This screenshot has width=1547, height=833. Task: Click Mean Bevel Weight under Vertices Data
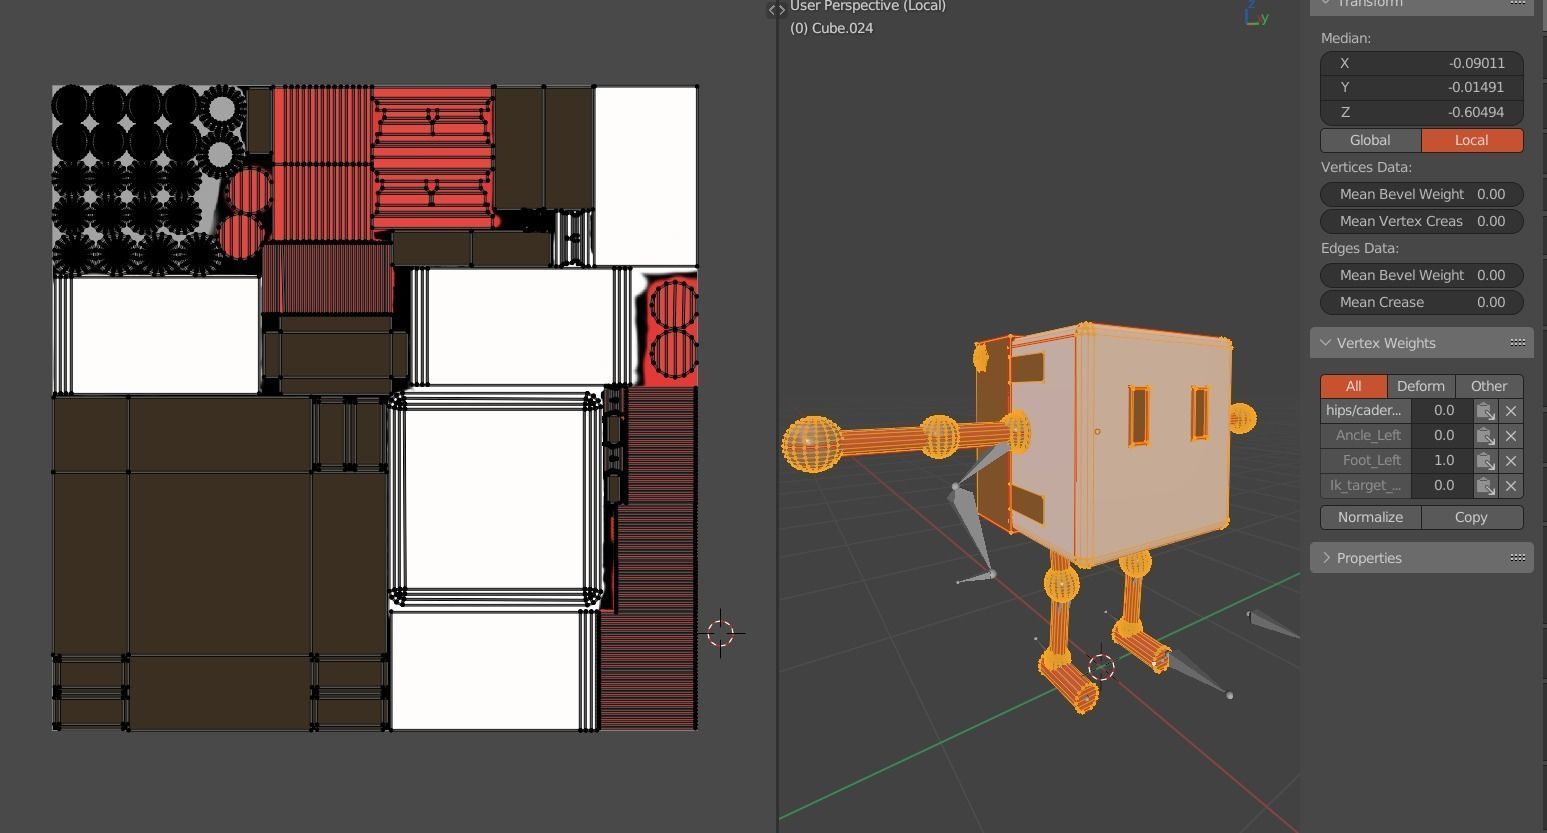[x=1422, y=194]
